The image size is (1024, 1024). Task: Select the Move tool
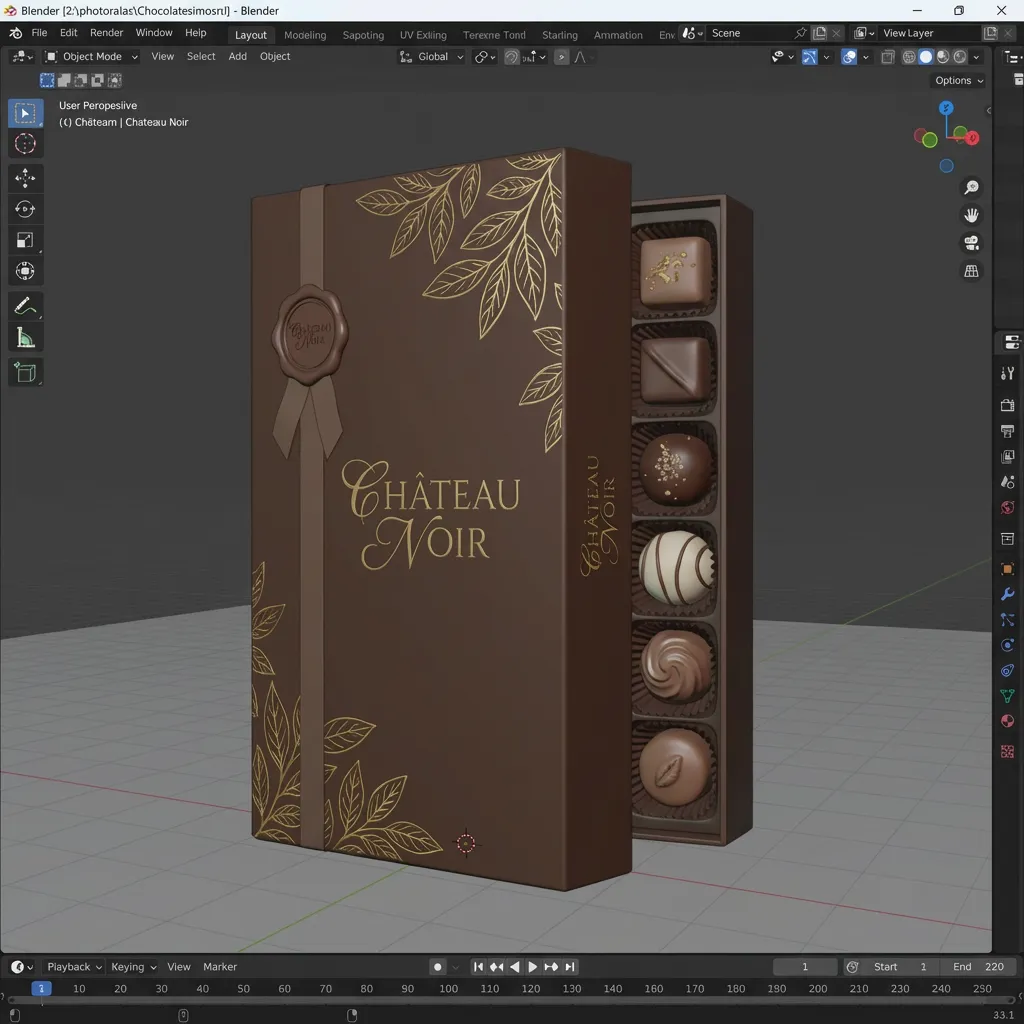tap(26, 178)
